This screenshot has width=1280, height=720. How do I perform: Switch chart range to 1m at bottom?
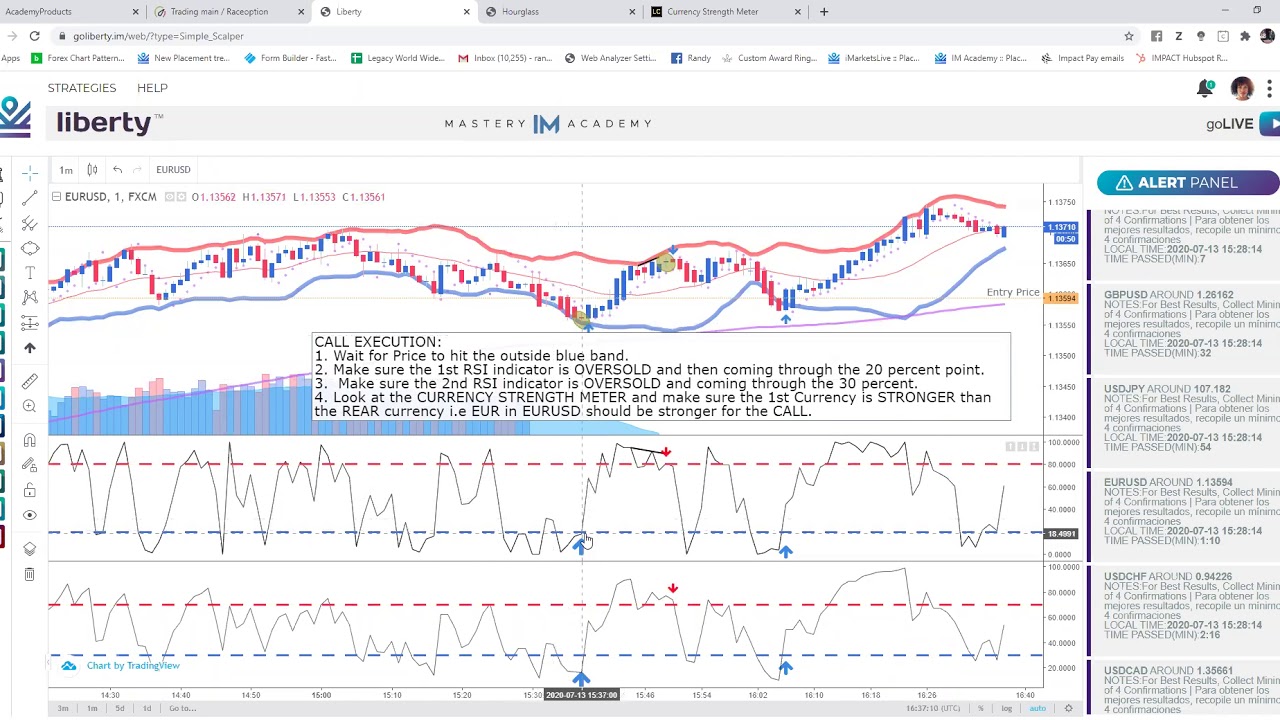click(92, 708)
